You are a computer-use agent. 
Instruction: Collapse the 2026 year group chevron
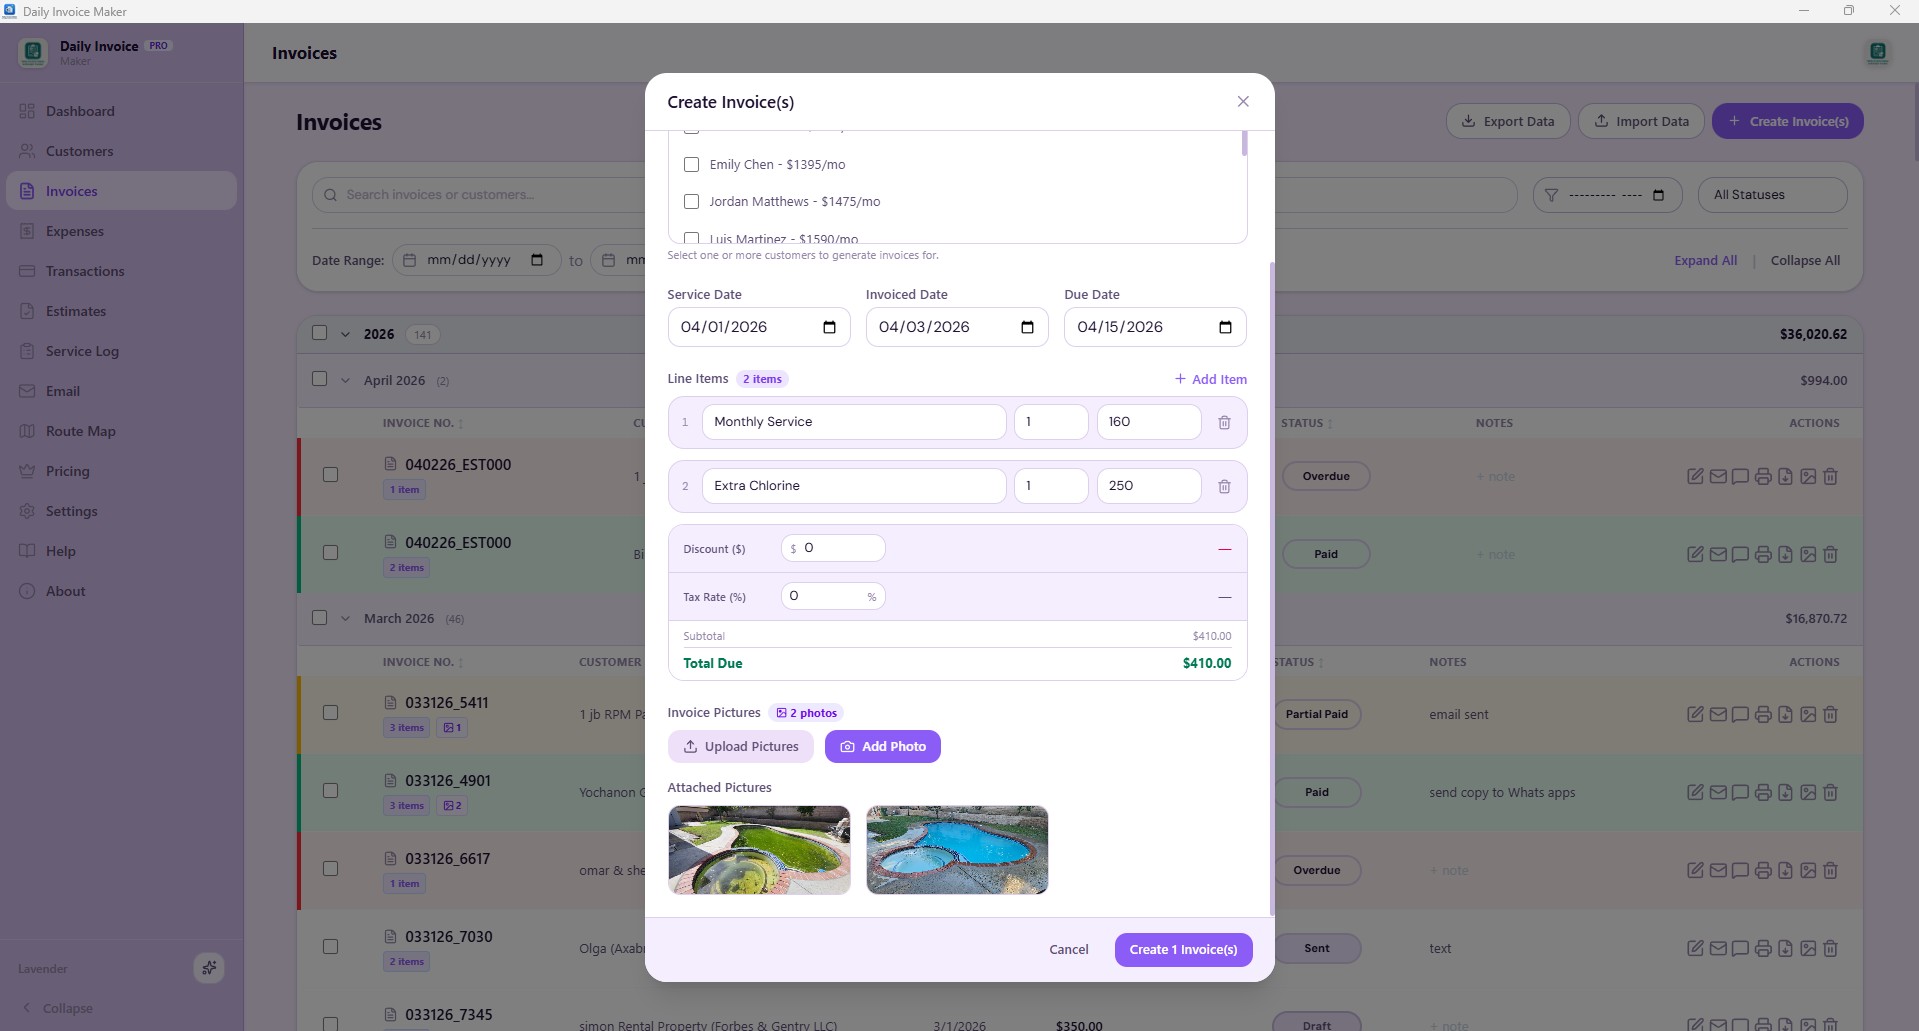pos(345,333)
